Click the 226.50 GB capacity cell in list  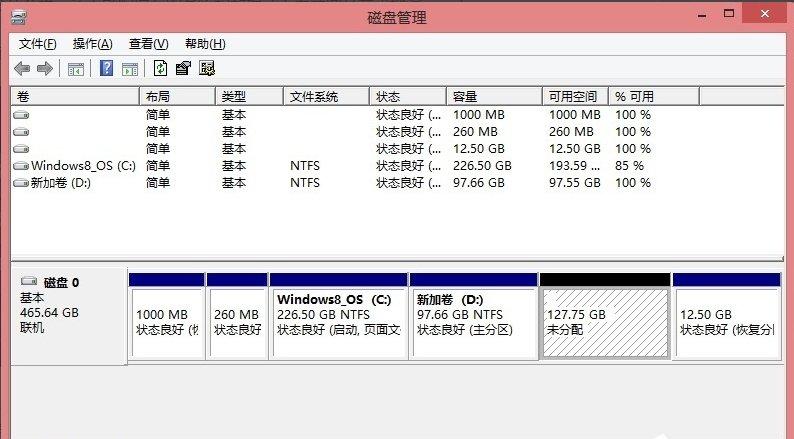[482, 166]
